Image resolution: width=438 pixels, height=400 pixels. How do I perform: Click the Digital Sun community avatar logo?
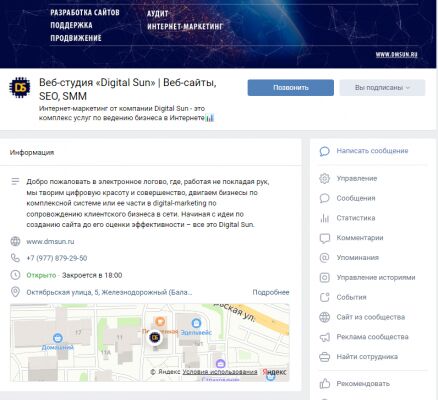pyautogui.click(x=19, y=88)
